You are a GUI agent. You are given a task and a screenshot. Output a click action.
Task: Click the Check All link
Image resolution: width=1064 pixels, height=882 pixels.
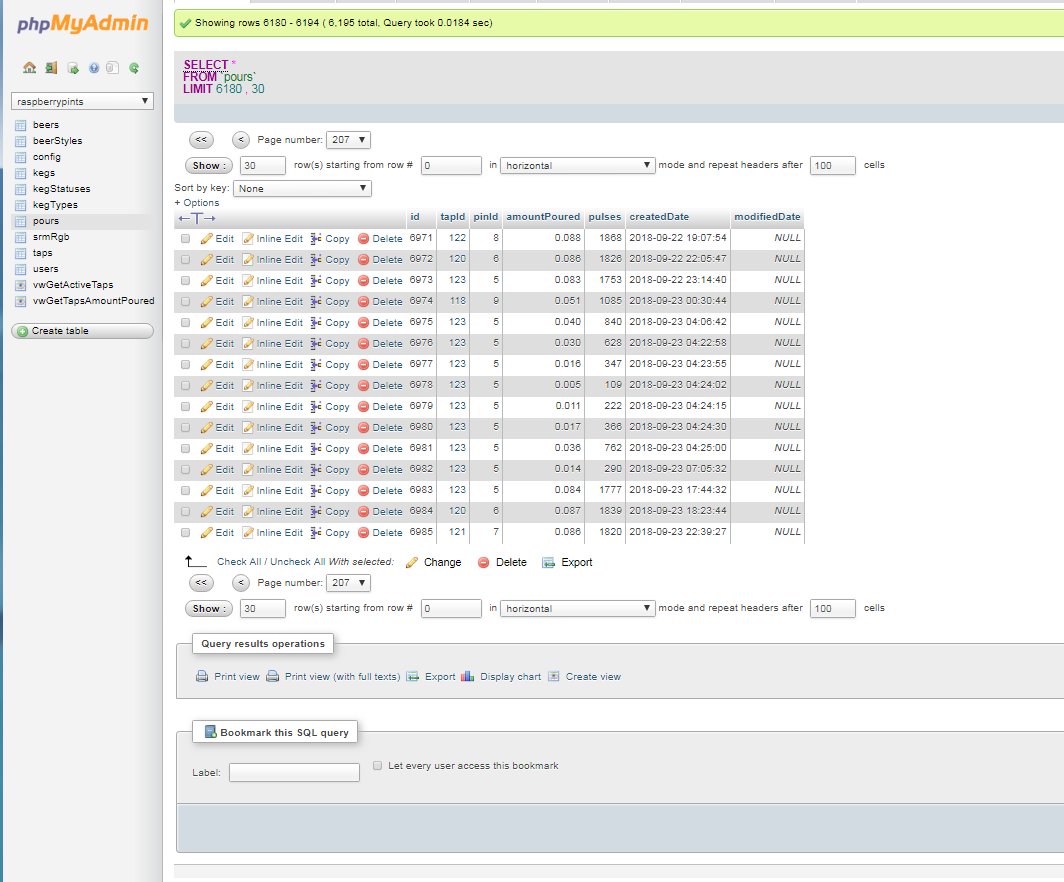point(239,562)
